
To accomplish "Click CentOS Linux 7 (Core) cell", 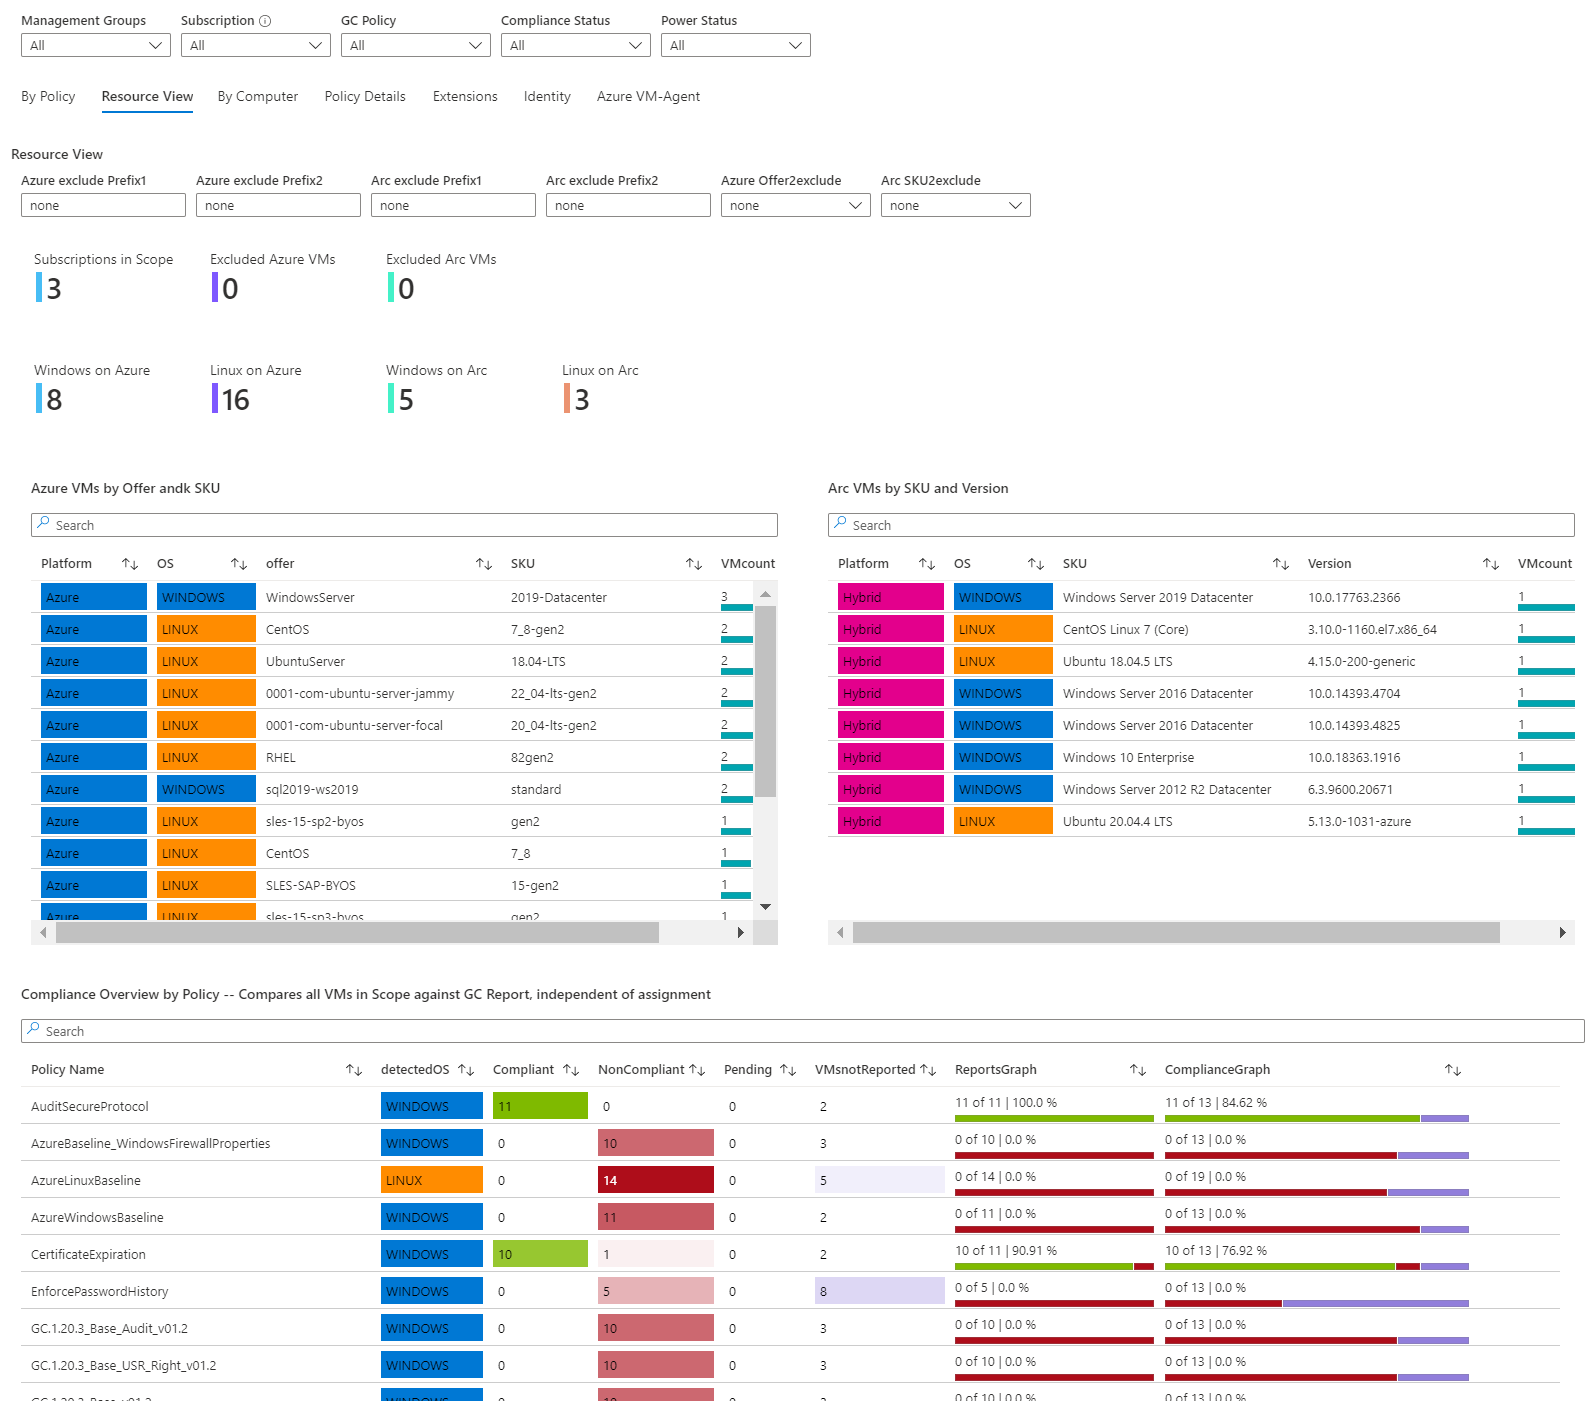I will (x=1126, y=630).
